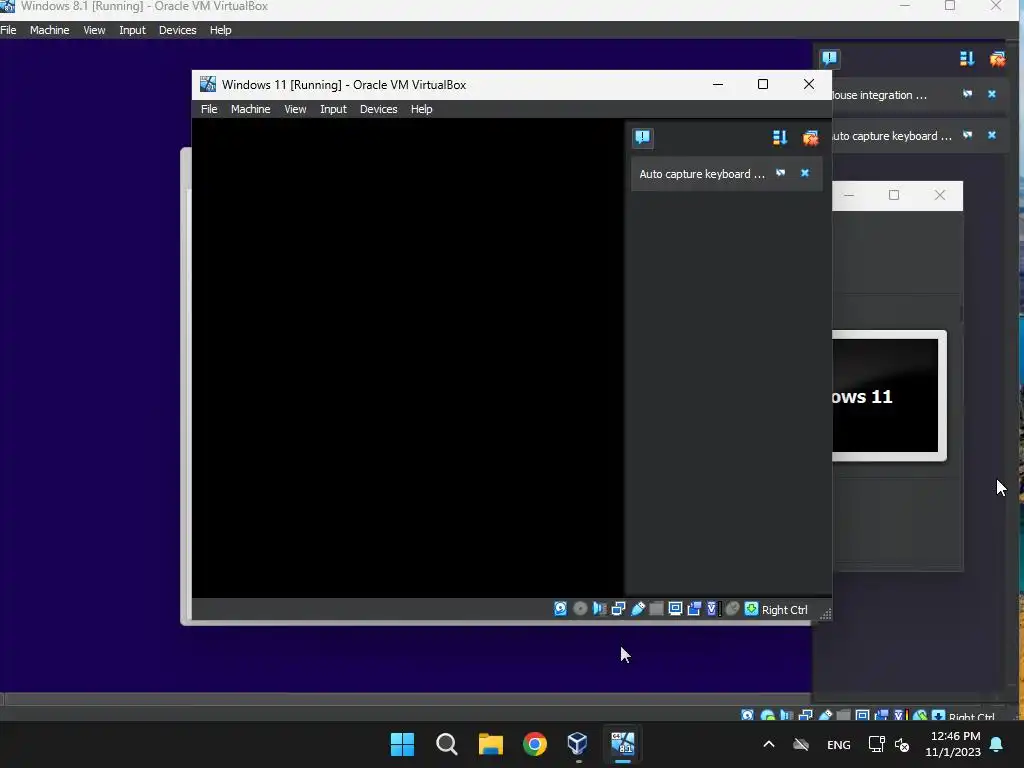
Task: Click ENG language indicator
Action: click(x=839, y=744)
